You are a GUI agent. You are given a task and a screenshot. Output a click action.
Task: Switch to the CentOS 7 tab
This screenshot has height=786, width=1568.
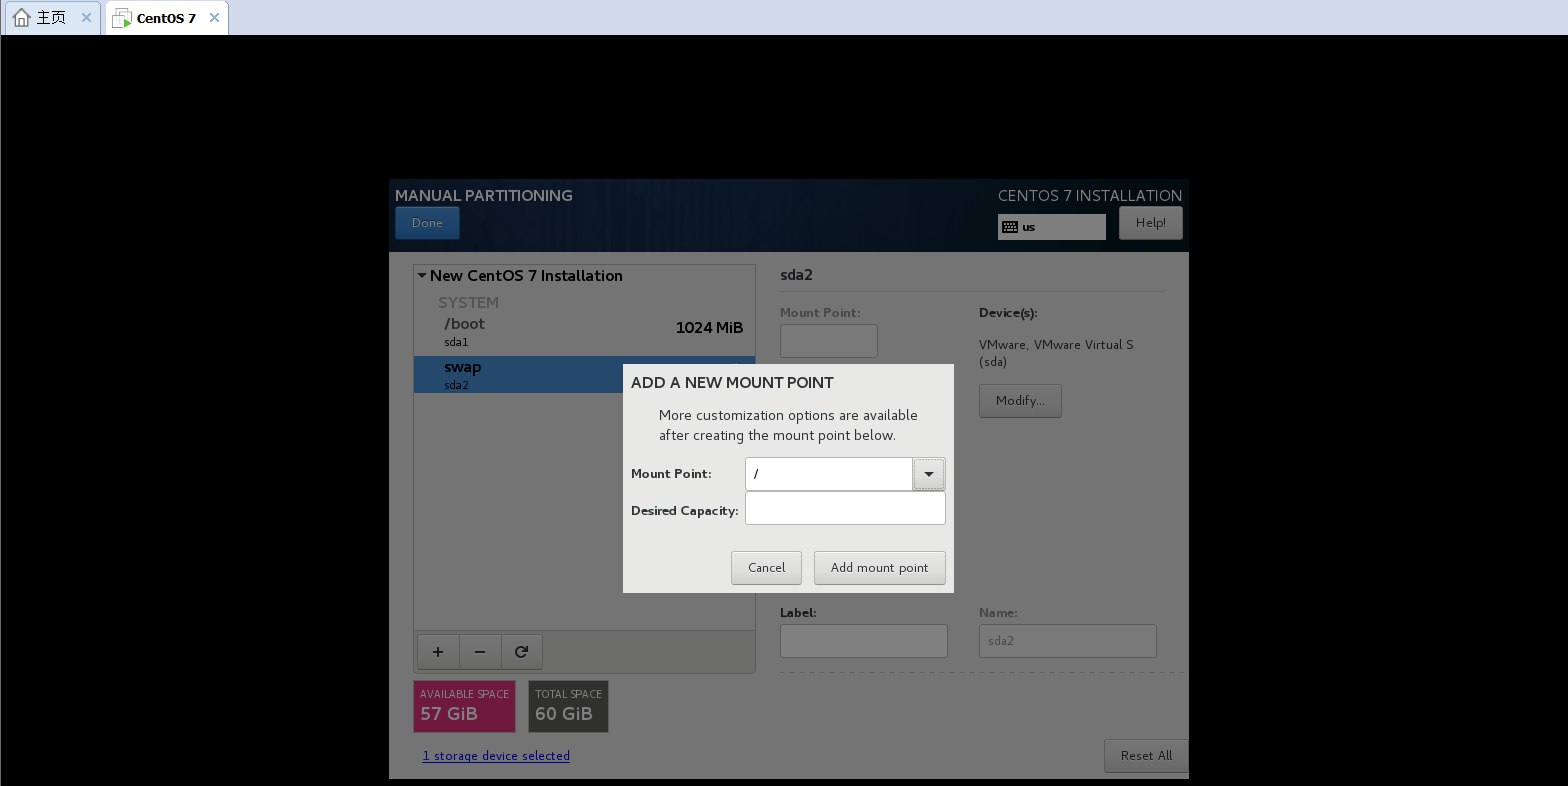(166, 18)
